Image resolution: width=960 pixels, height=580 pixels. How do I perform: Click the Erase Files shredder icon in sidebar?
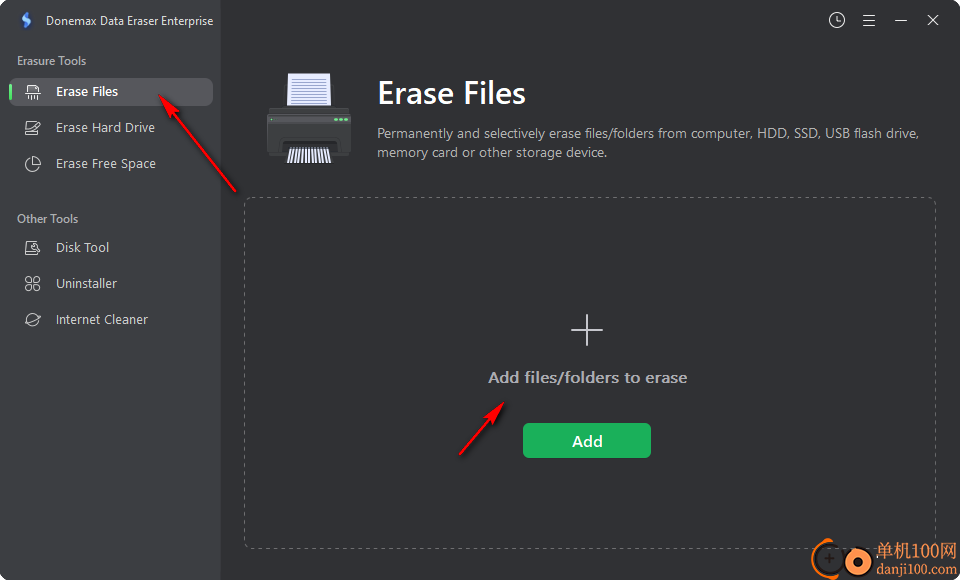click(x=32, y=92)
